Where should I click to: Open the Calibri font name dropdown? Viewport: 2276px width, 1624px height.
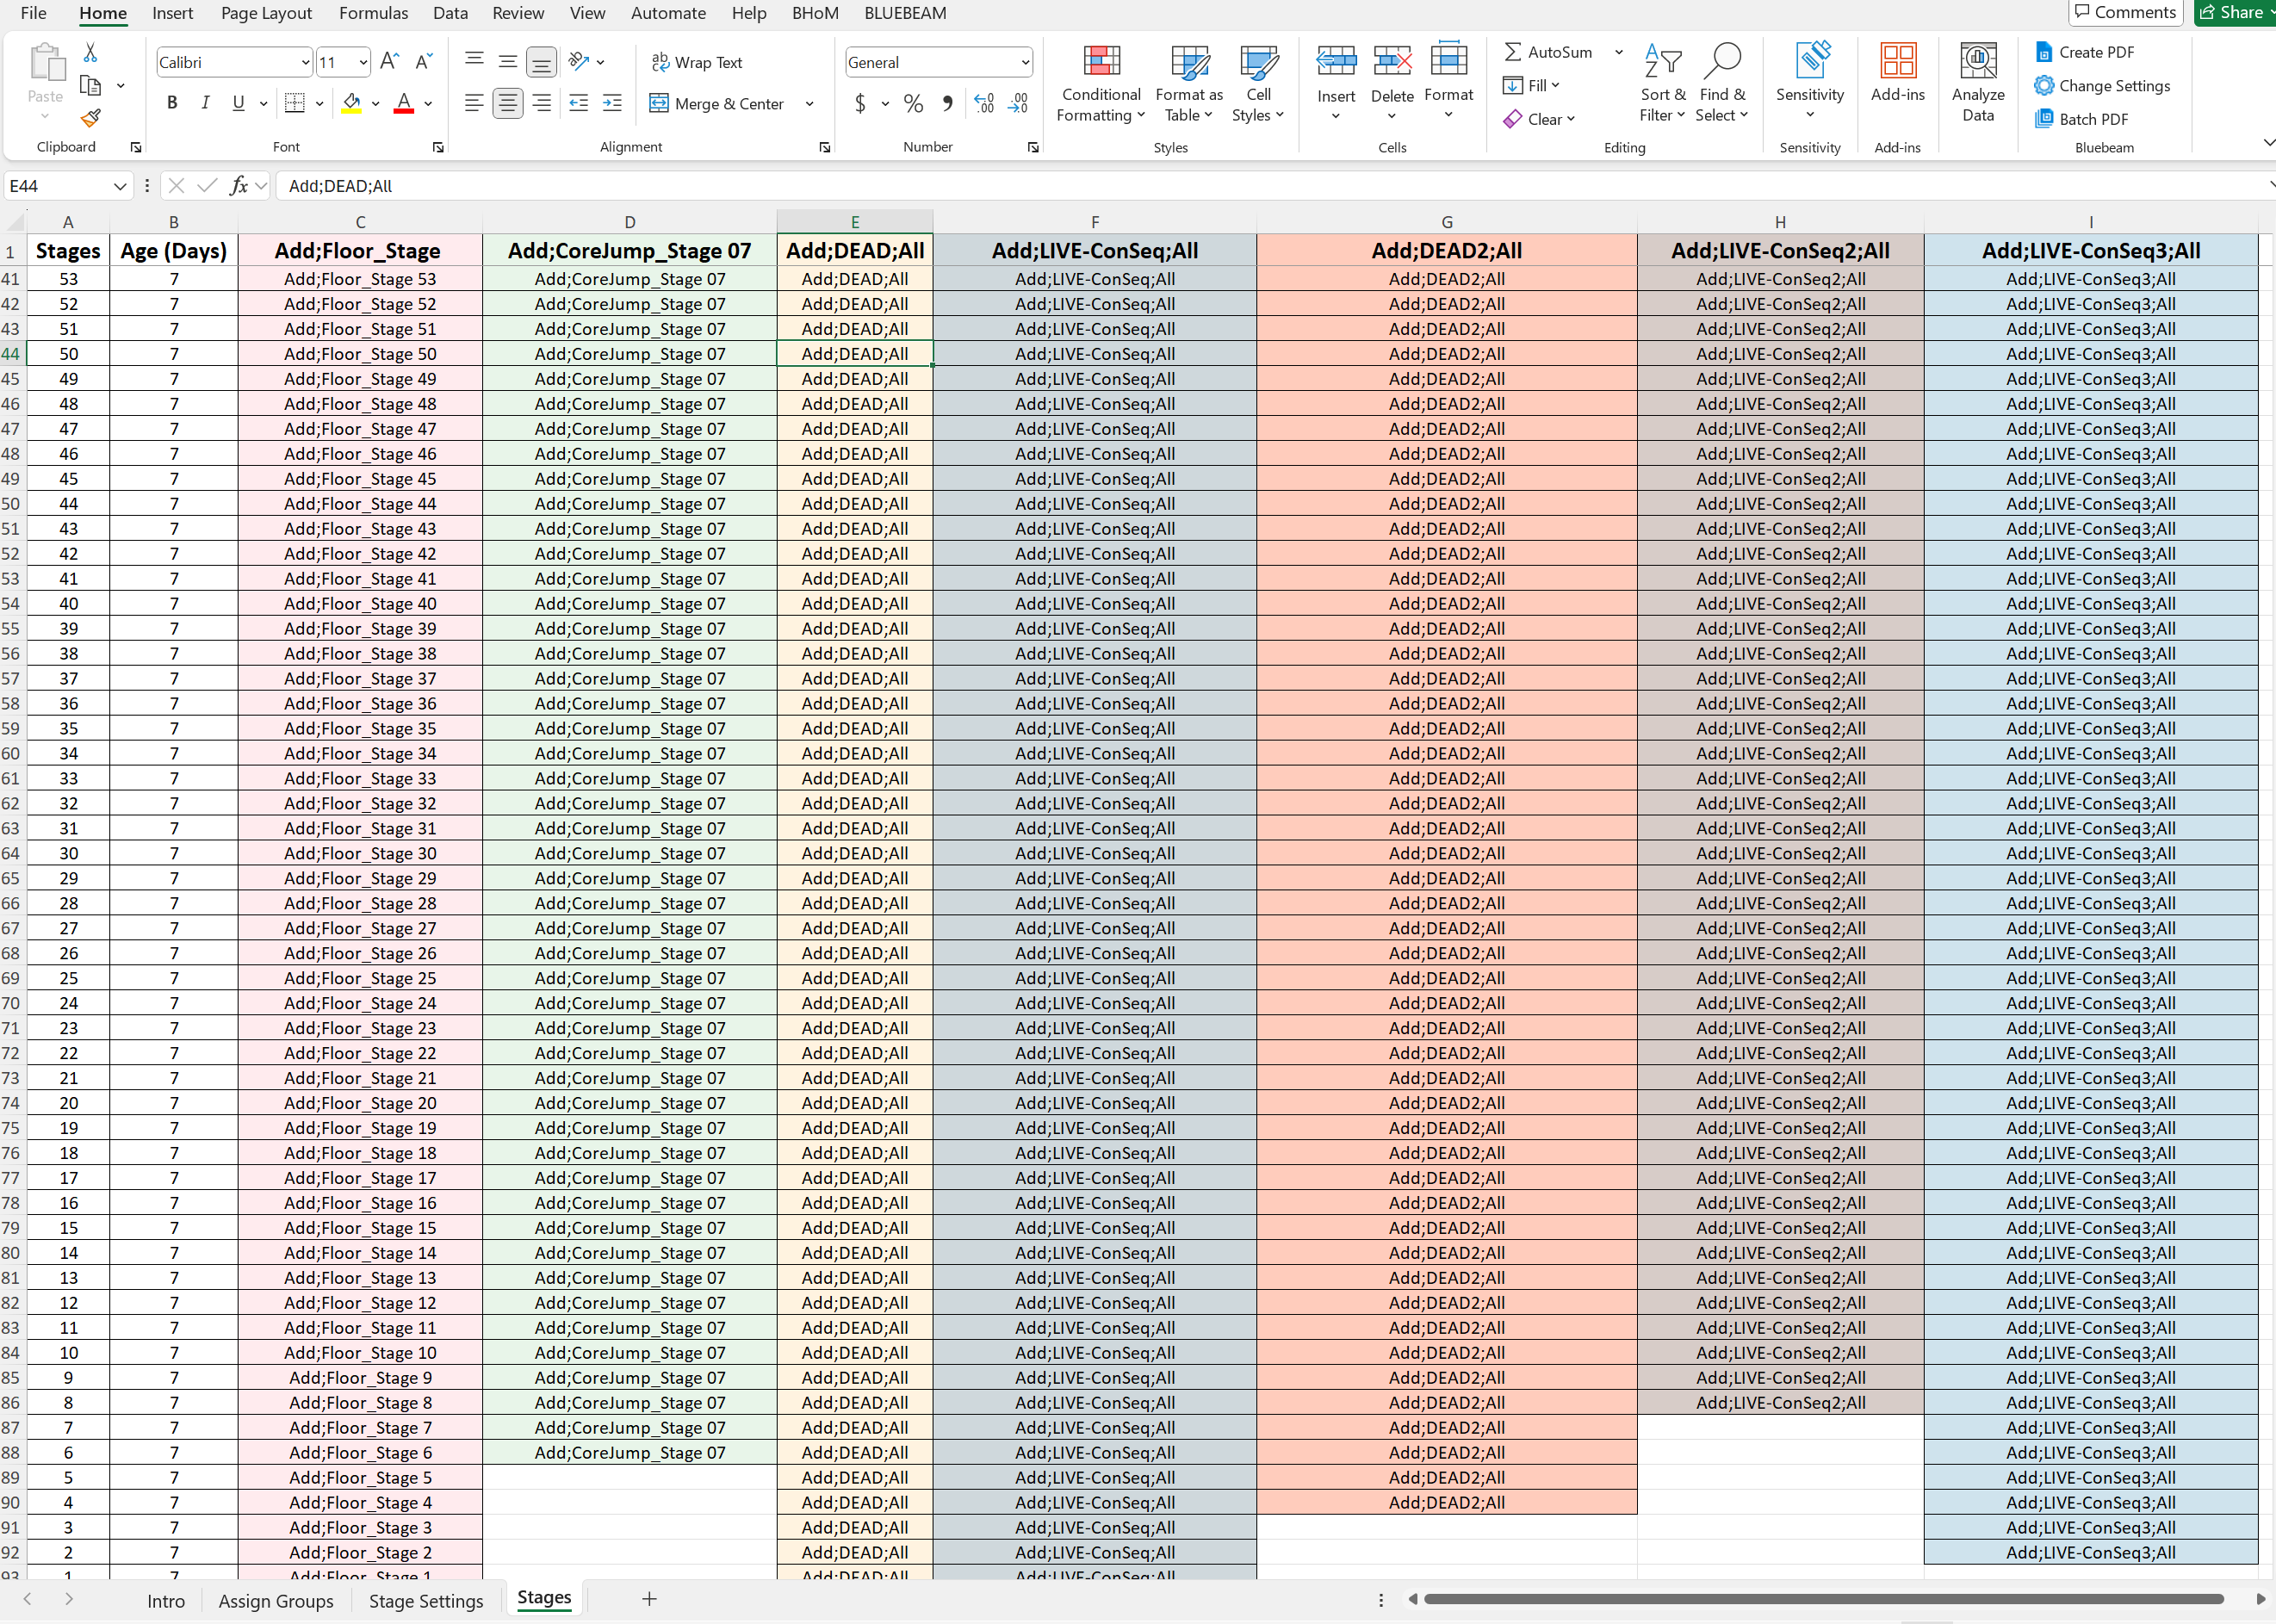pos(305,62)
